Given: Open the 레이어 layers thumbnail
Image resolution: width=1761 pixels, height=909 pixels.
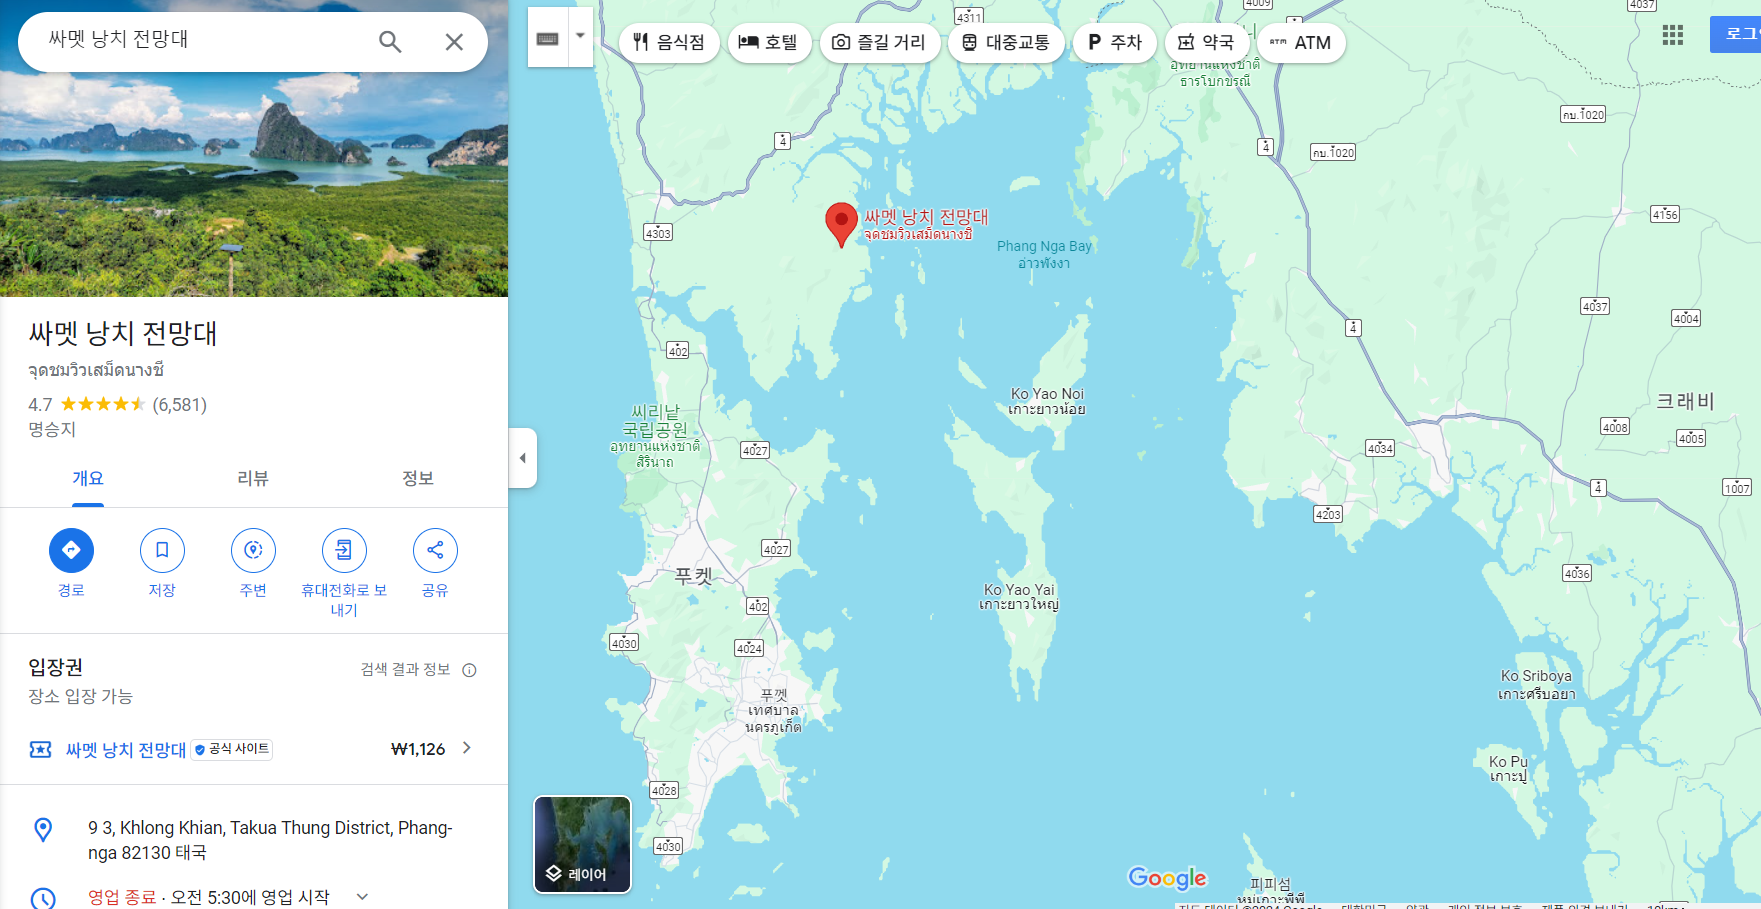Looking at the screenshot, I should 583,845.
